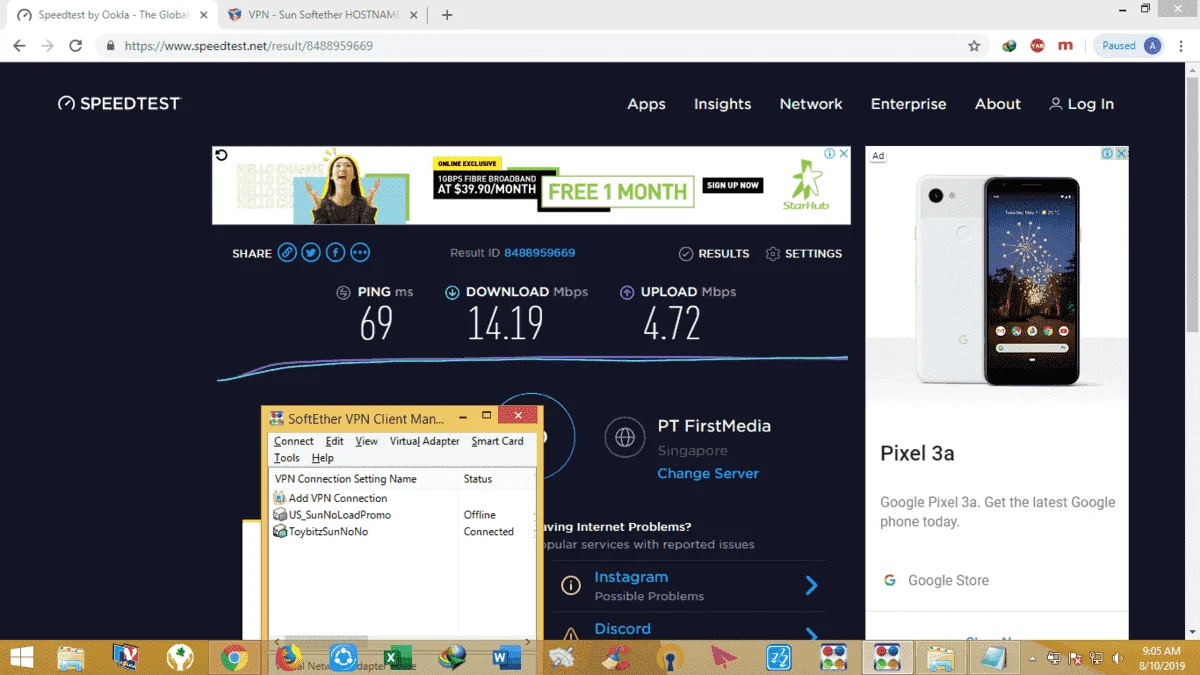Open the AdChoices icon on StarHub banner
1200x675 pixels.
point(830,154)
